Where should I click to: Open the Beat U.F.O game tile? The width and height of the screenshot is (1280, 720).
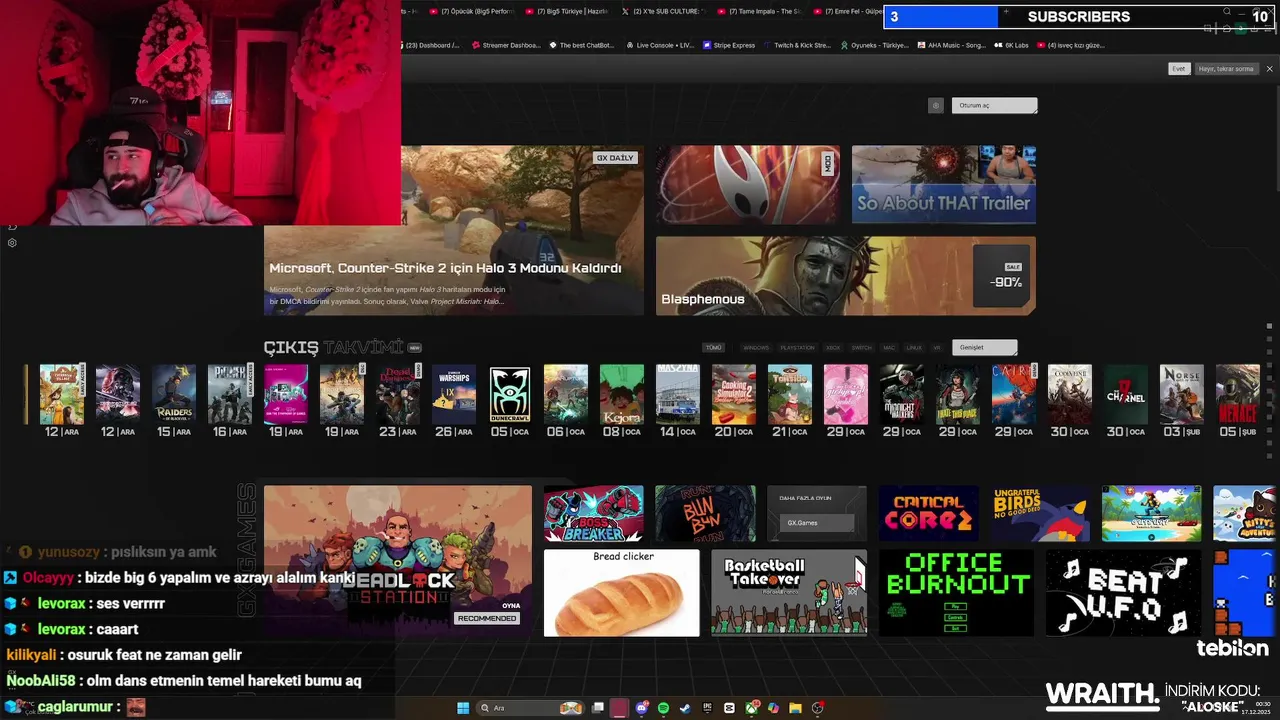coord(1123,593)
